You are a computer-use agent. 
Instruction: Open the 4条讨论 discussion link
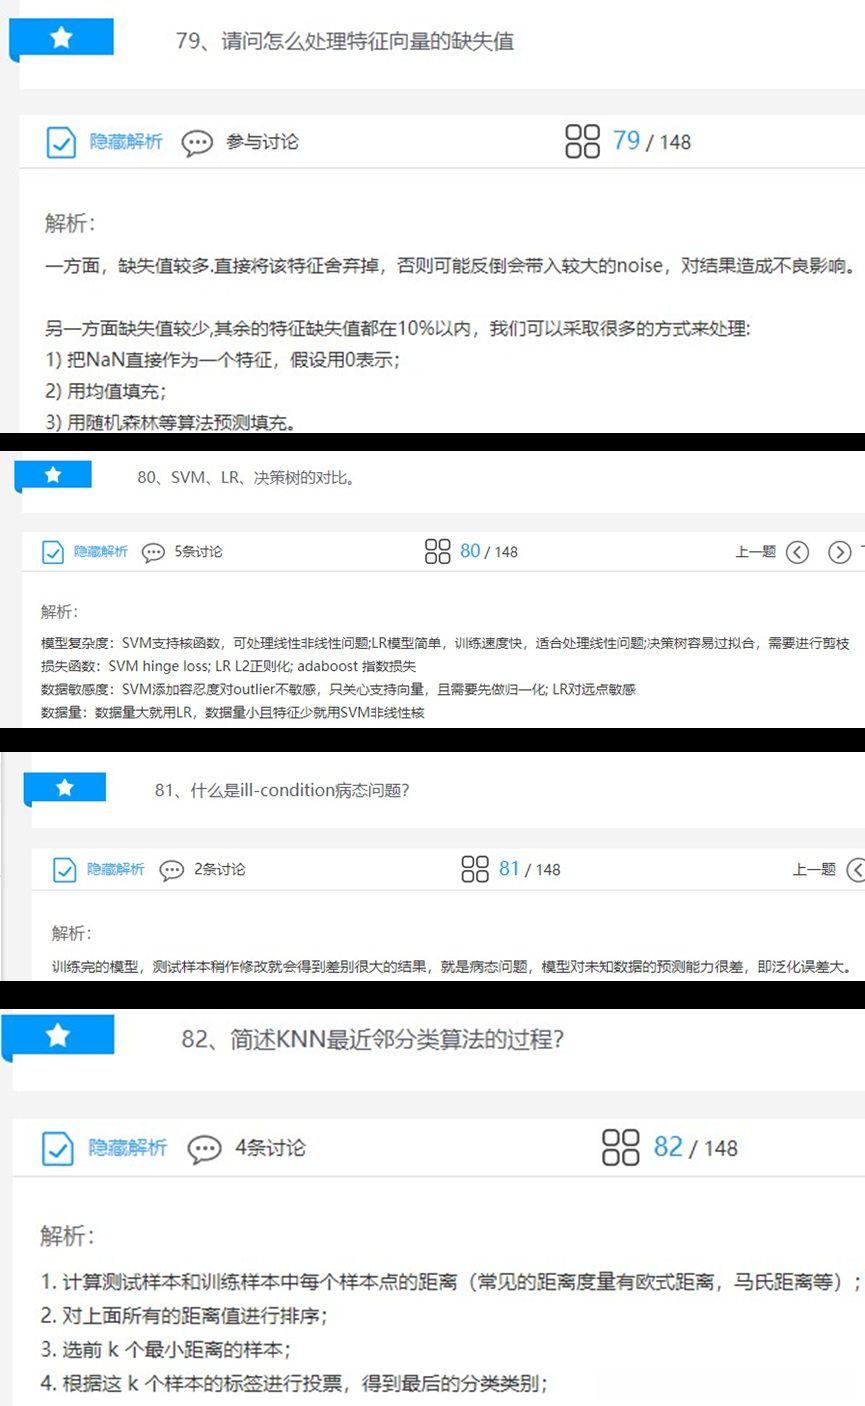(x=271, y=1148)
